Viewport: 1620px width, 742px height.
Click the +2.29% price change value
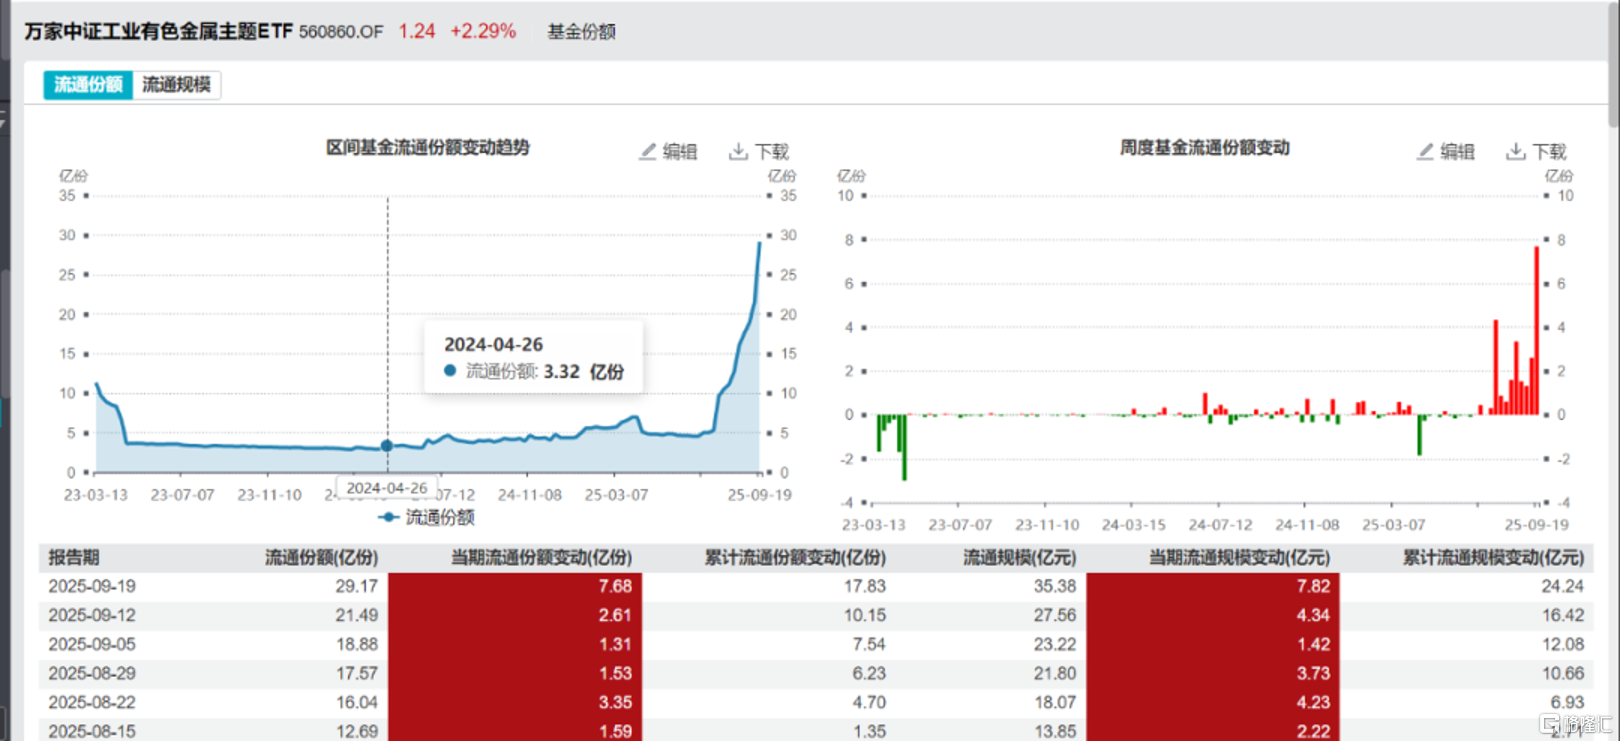[x=483, y=32]
